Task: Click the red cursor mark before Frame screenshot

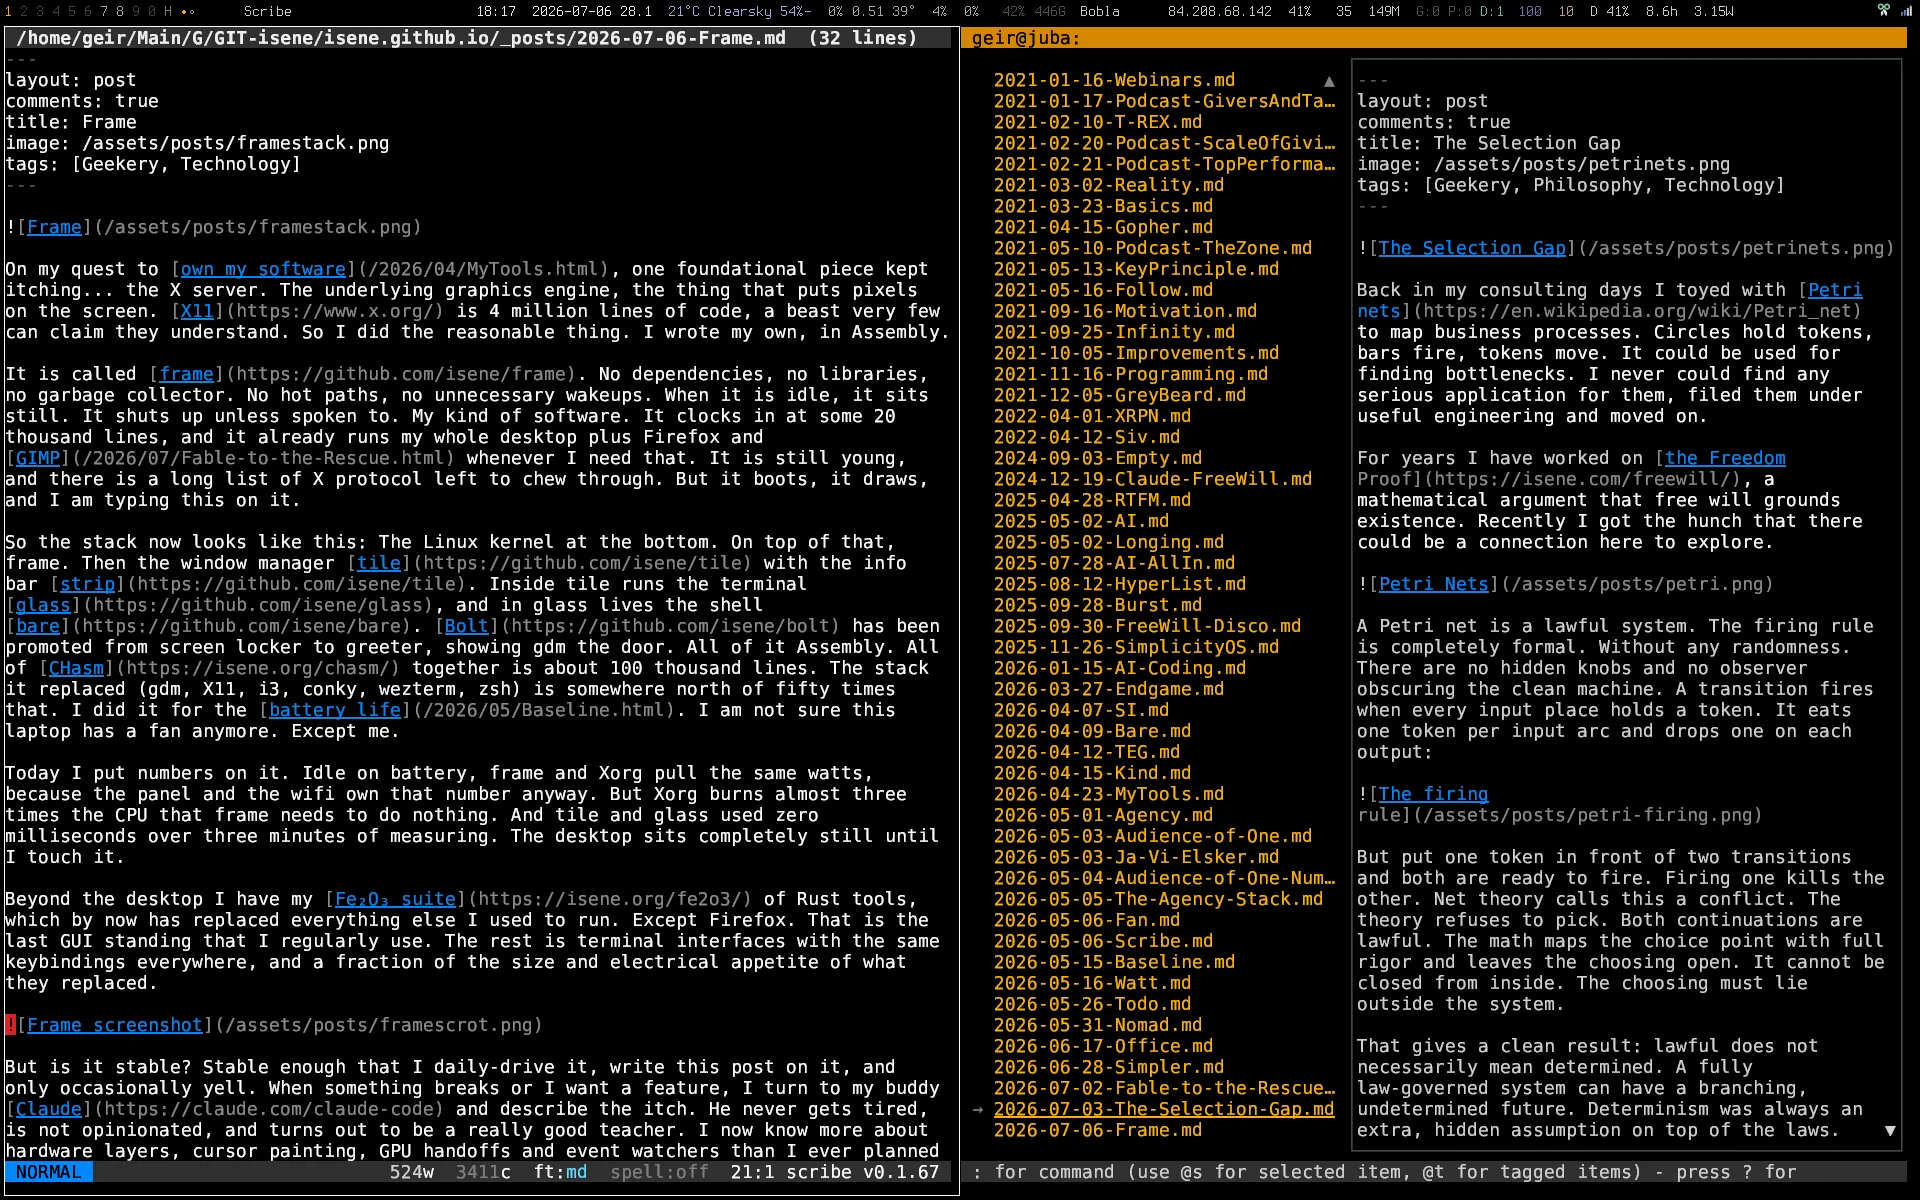Action: (10, 1025)
